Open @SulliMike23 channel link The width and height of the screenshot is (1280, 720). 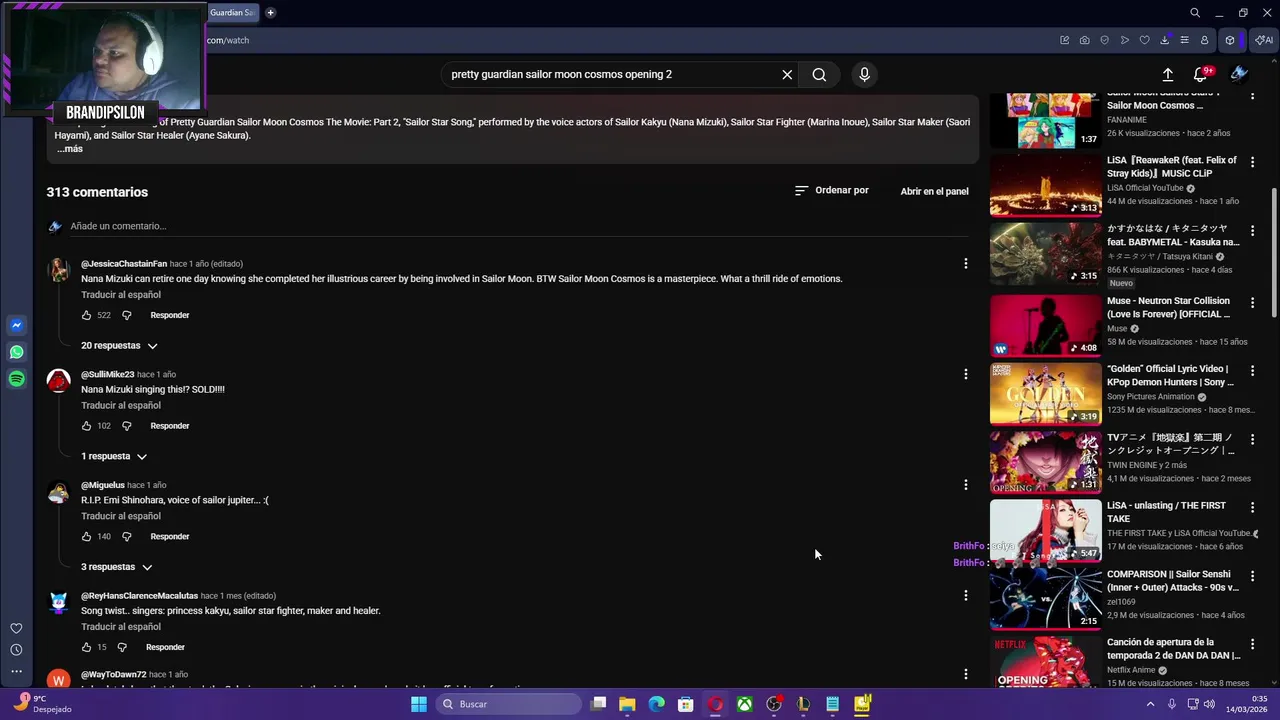pyautogui.click(x=107, y=374)
